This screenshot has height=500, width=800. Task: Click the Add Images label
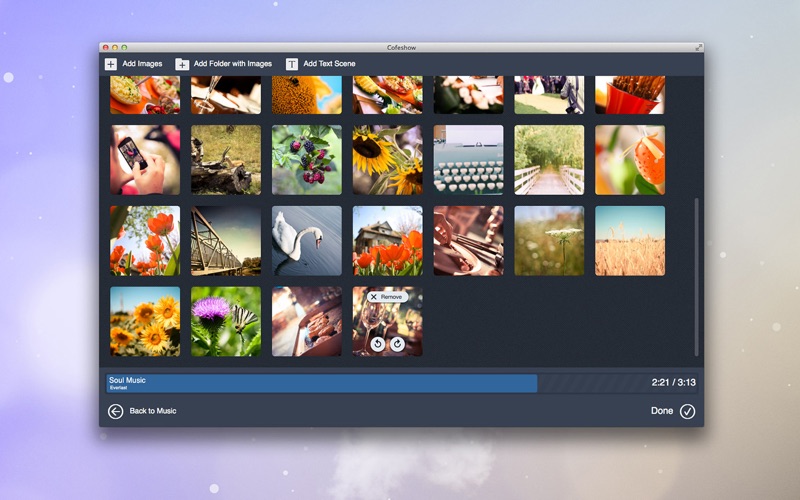(142, 64)
